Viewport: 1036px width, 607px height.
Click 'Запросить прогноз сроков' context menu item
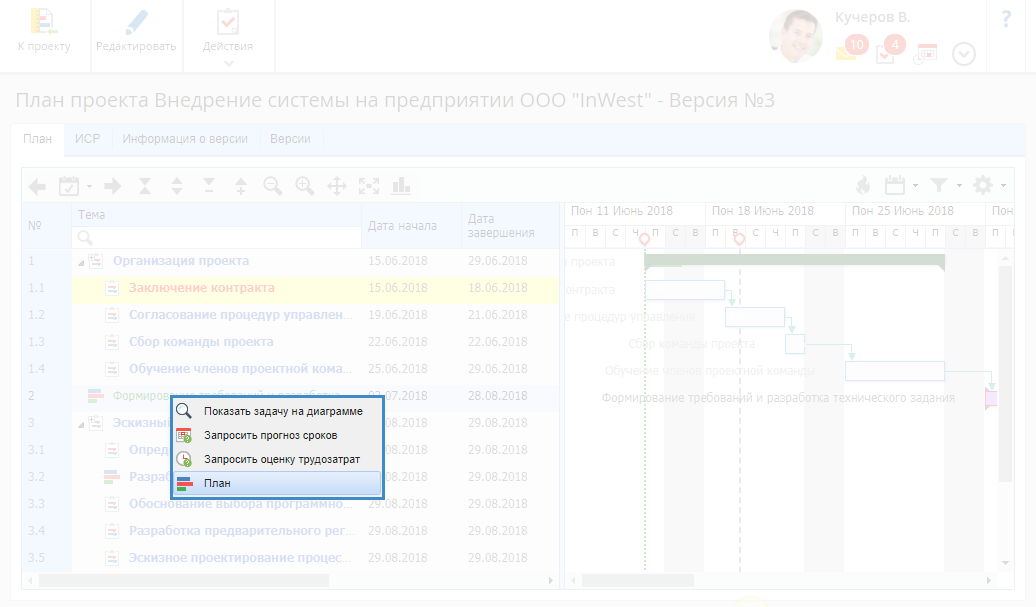277,435
